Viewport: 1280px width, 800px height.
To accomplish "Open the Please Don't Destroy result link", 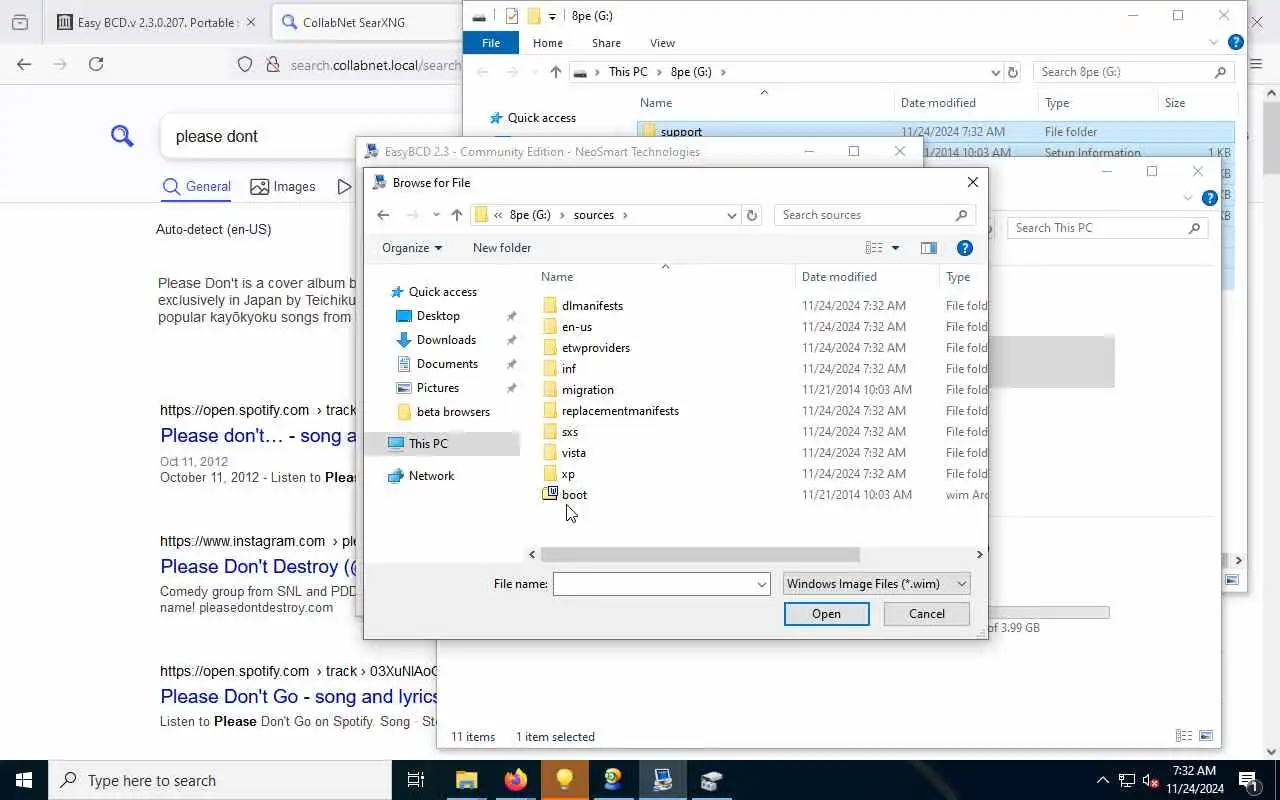I will (x=258, y=567).
